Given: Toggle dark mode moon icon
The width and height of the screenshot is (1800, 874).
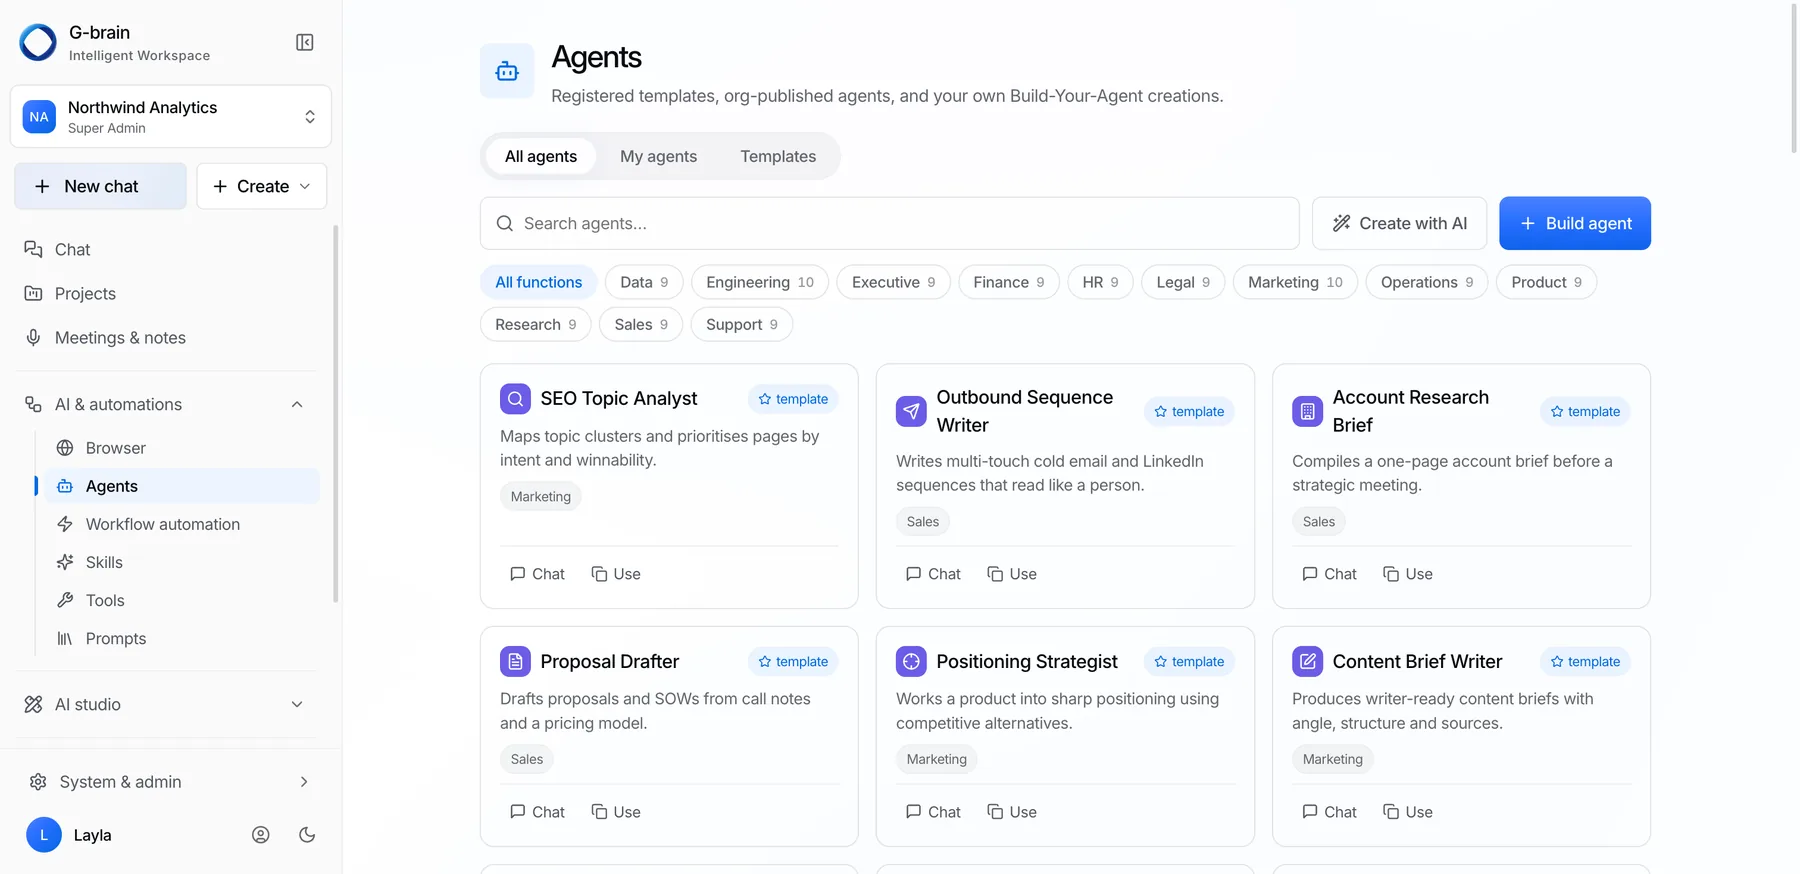Looking at the screenshot, I should 307,835.
